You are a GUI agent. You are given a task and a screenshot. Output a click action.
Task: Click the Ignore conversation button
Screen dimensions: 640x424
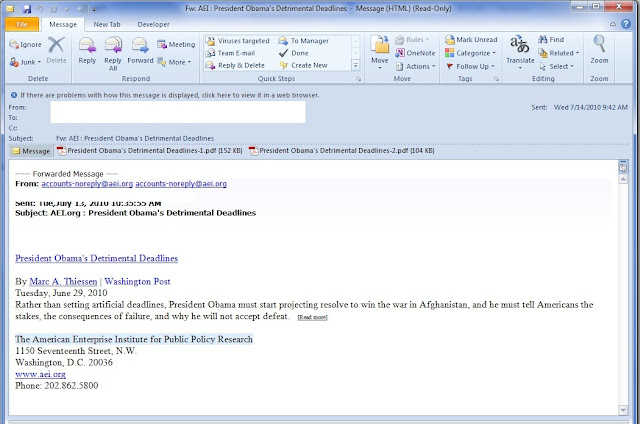click(25, 44)
